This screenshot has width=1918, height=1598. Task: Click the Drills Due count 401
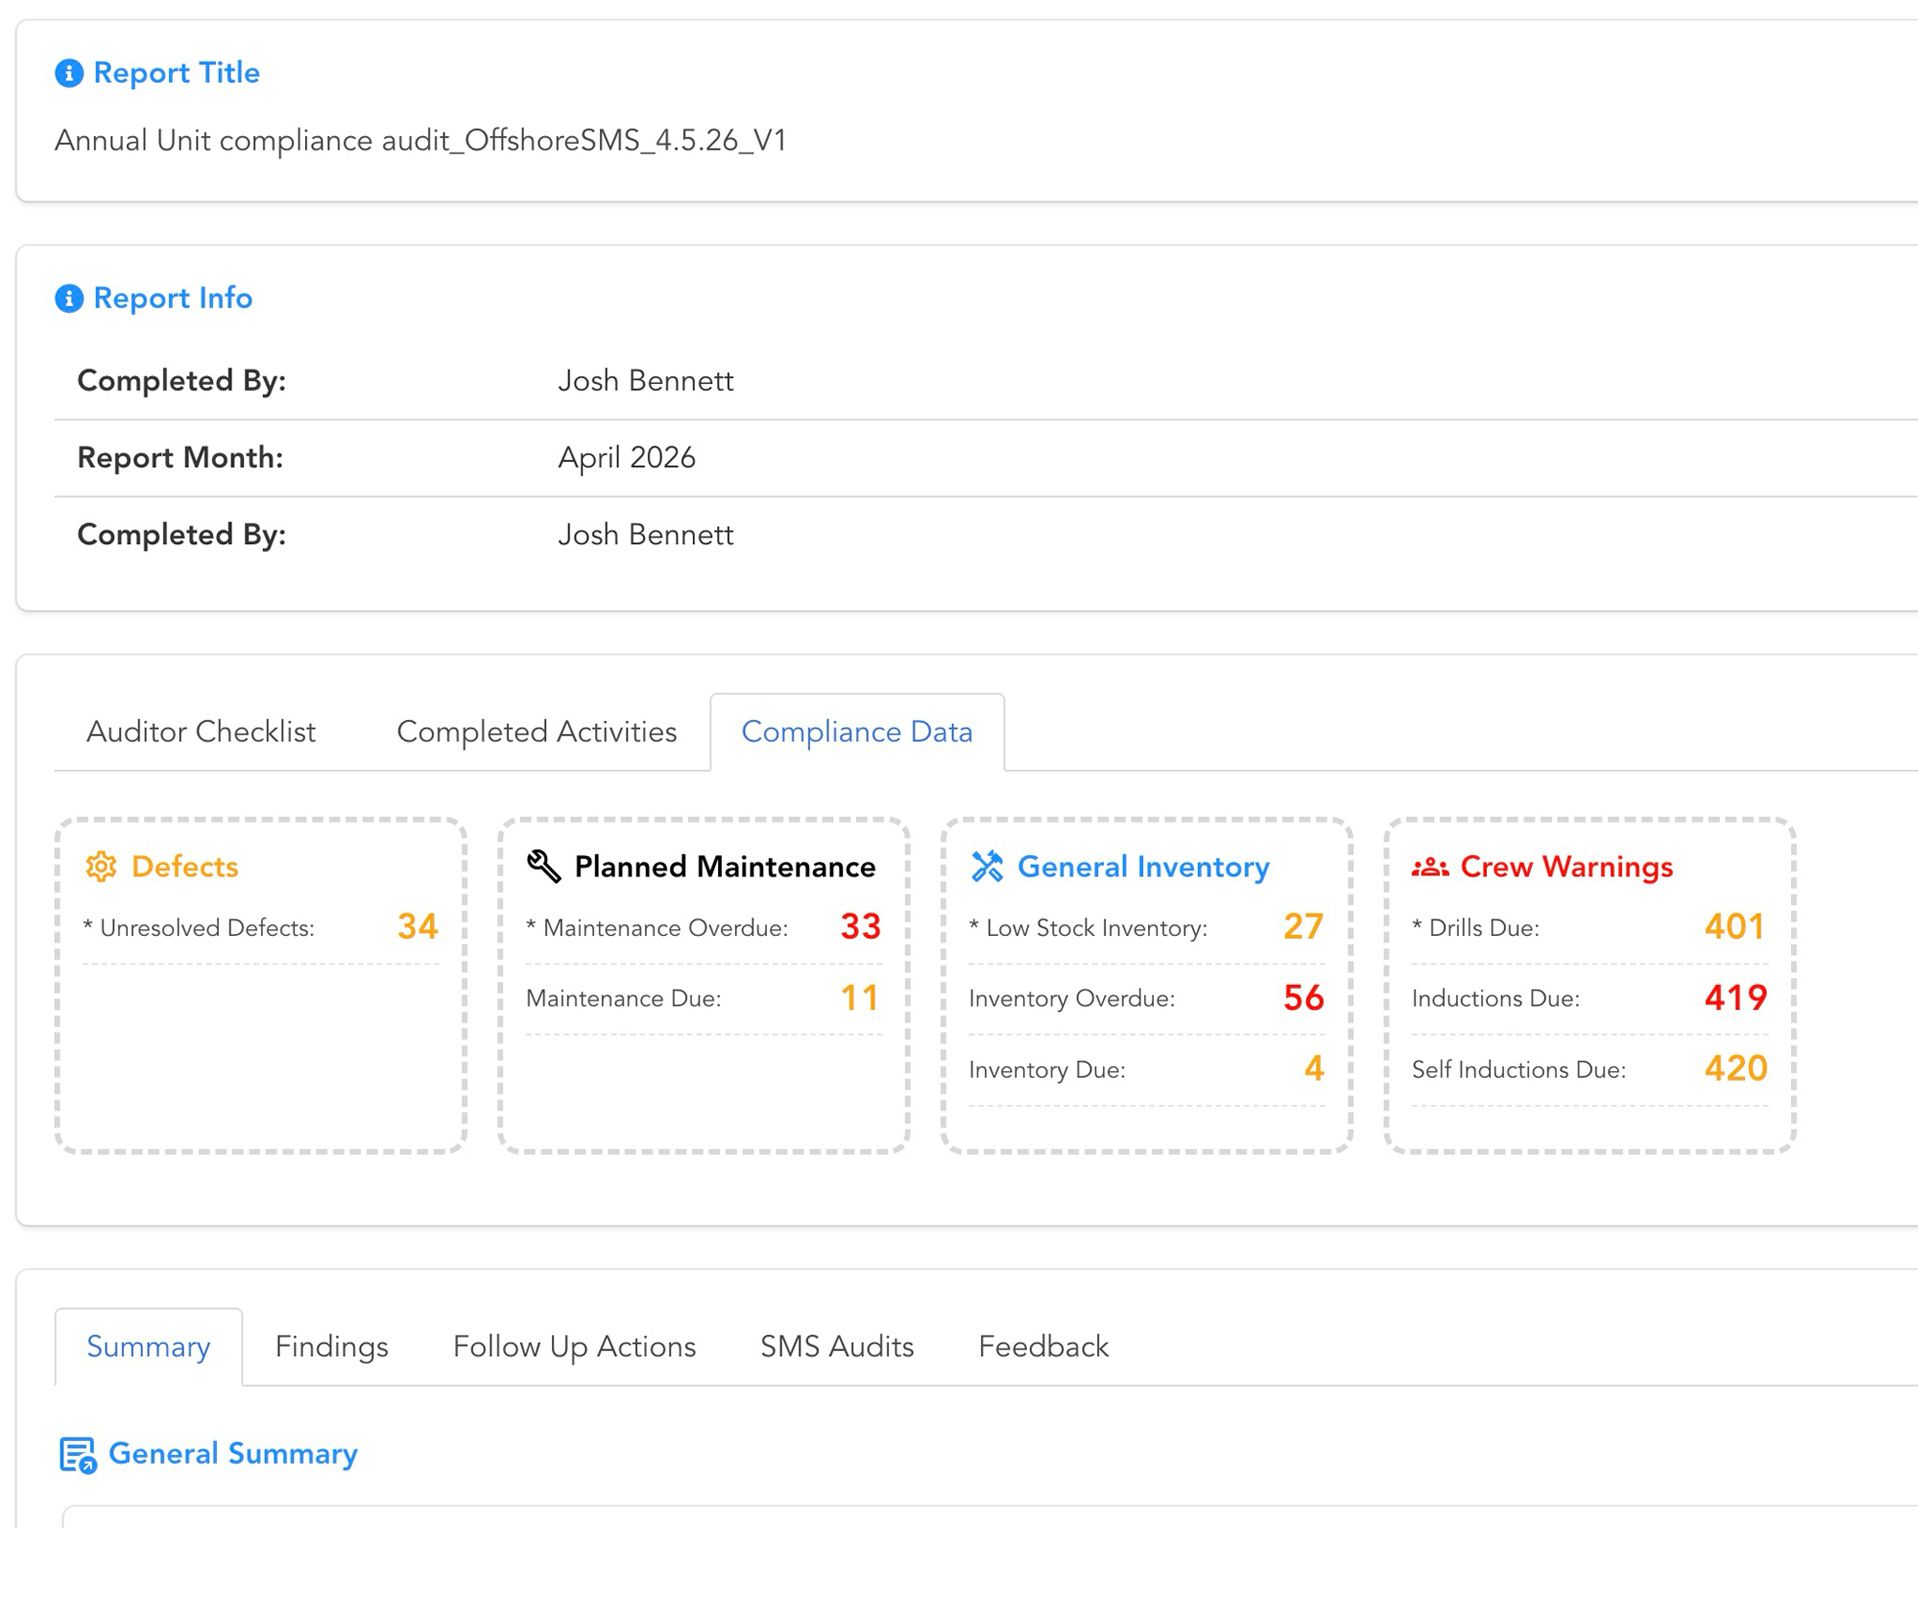tap(1735, 927)
